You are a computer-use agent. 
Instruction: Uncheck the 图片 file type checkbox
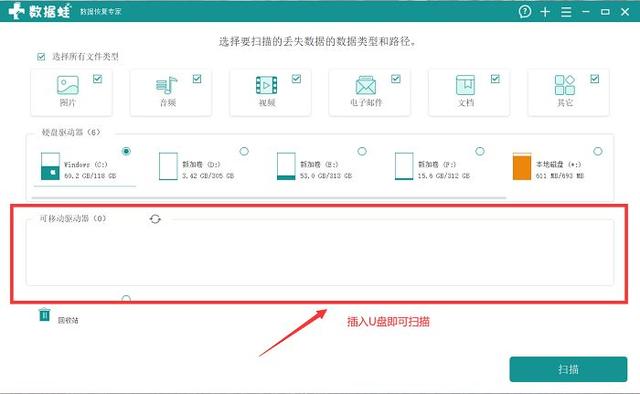97,79
